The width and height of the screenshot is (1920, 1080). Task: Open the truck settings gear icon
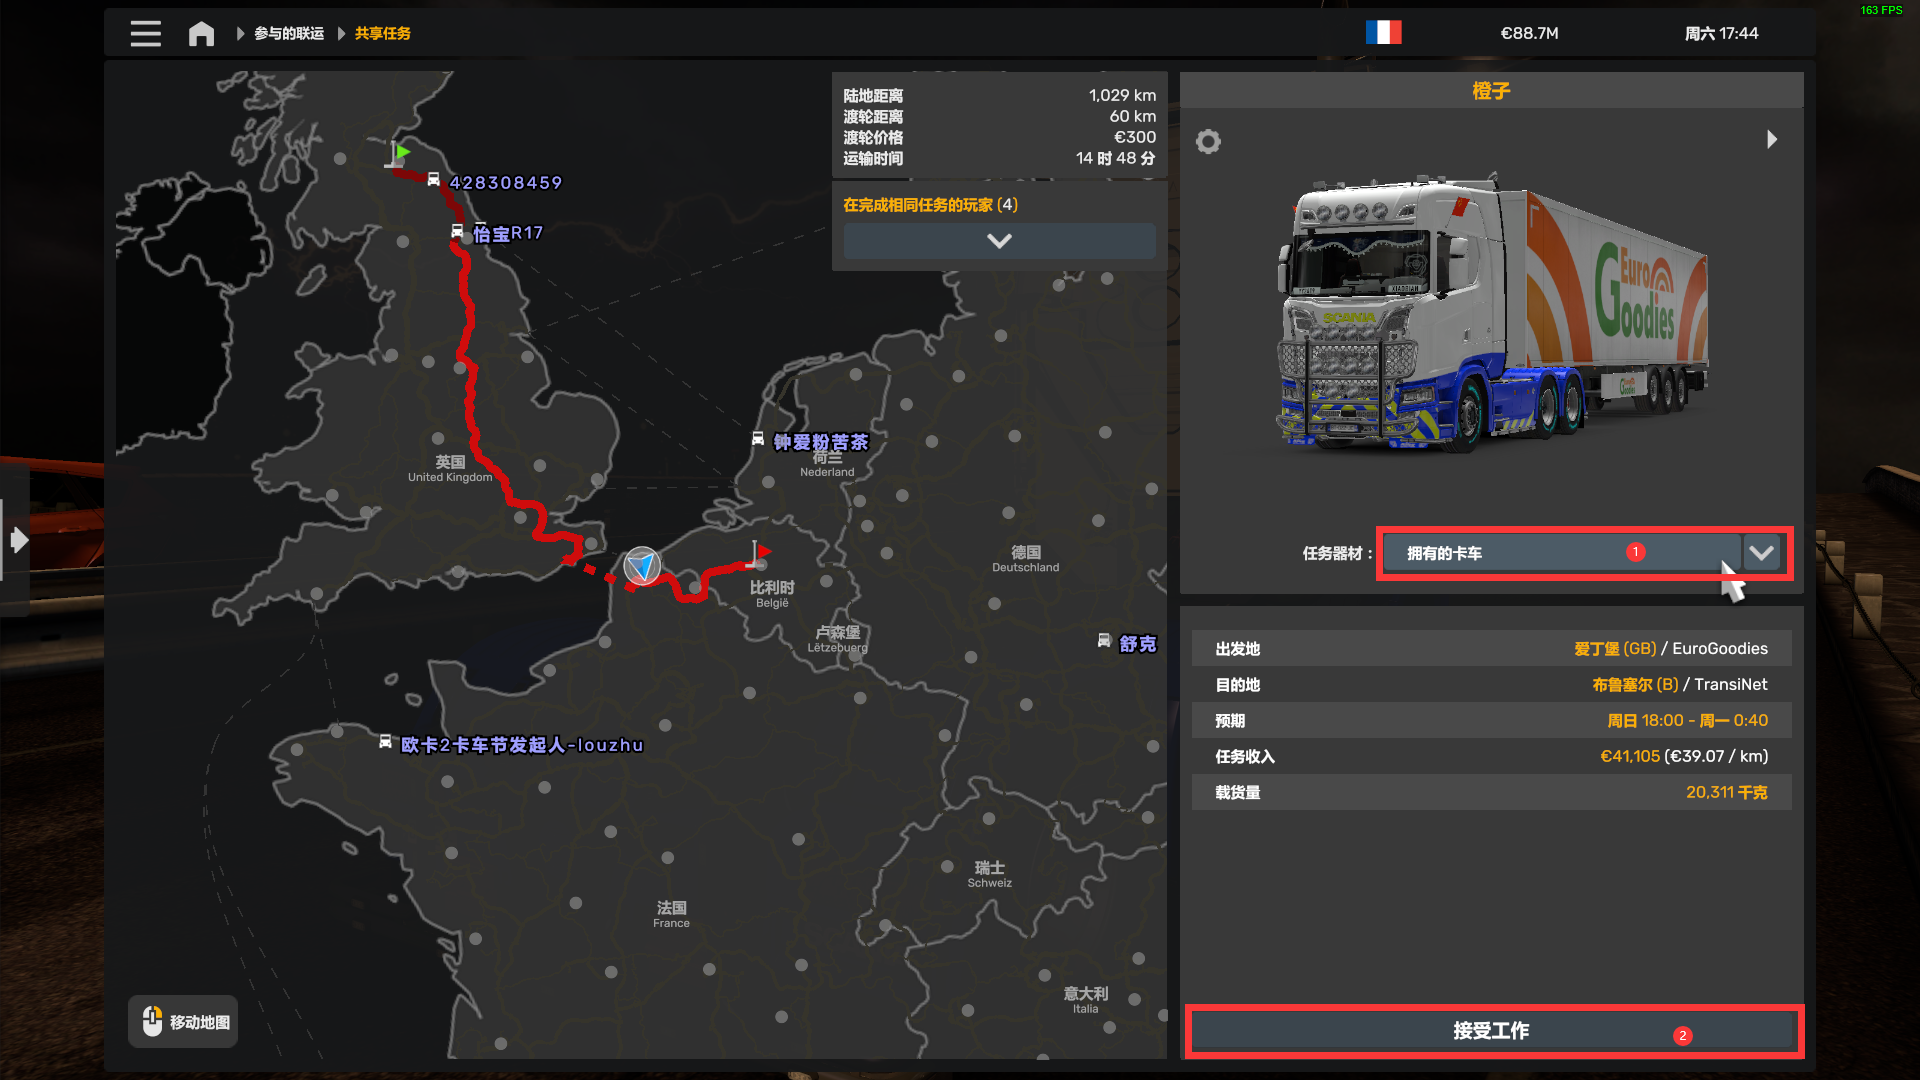pyautogui.click(x=1208, y=141)
